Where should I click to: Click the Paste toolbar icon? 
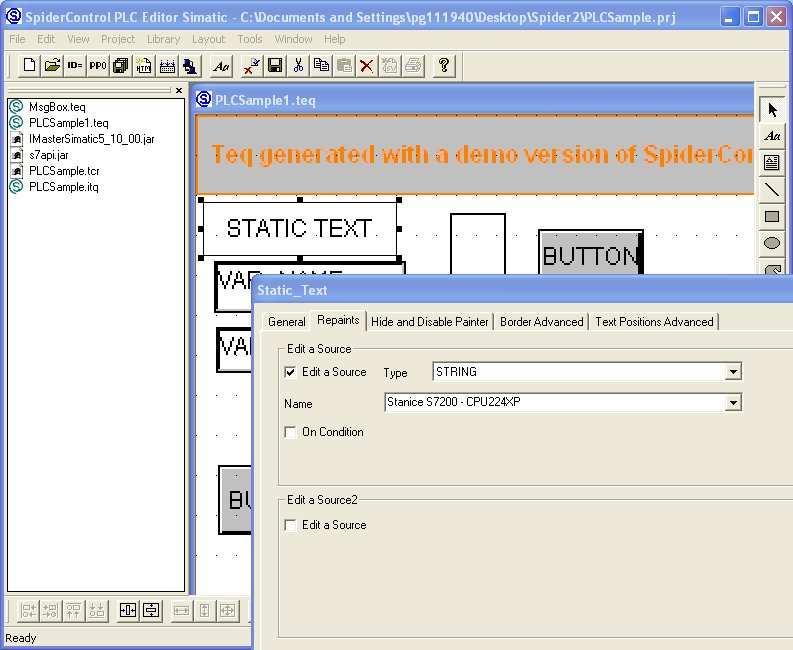click(x=344, y=65)
